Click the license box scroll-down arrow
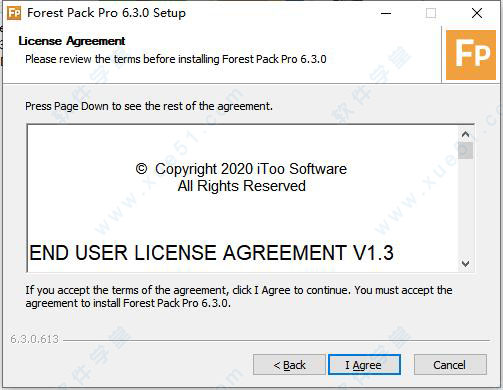Screen dimensions: 503x390 click(x=465, y=264)
